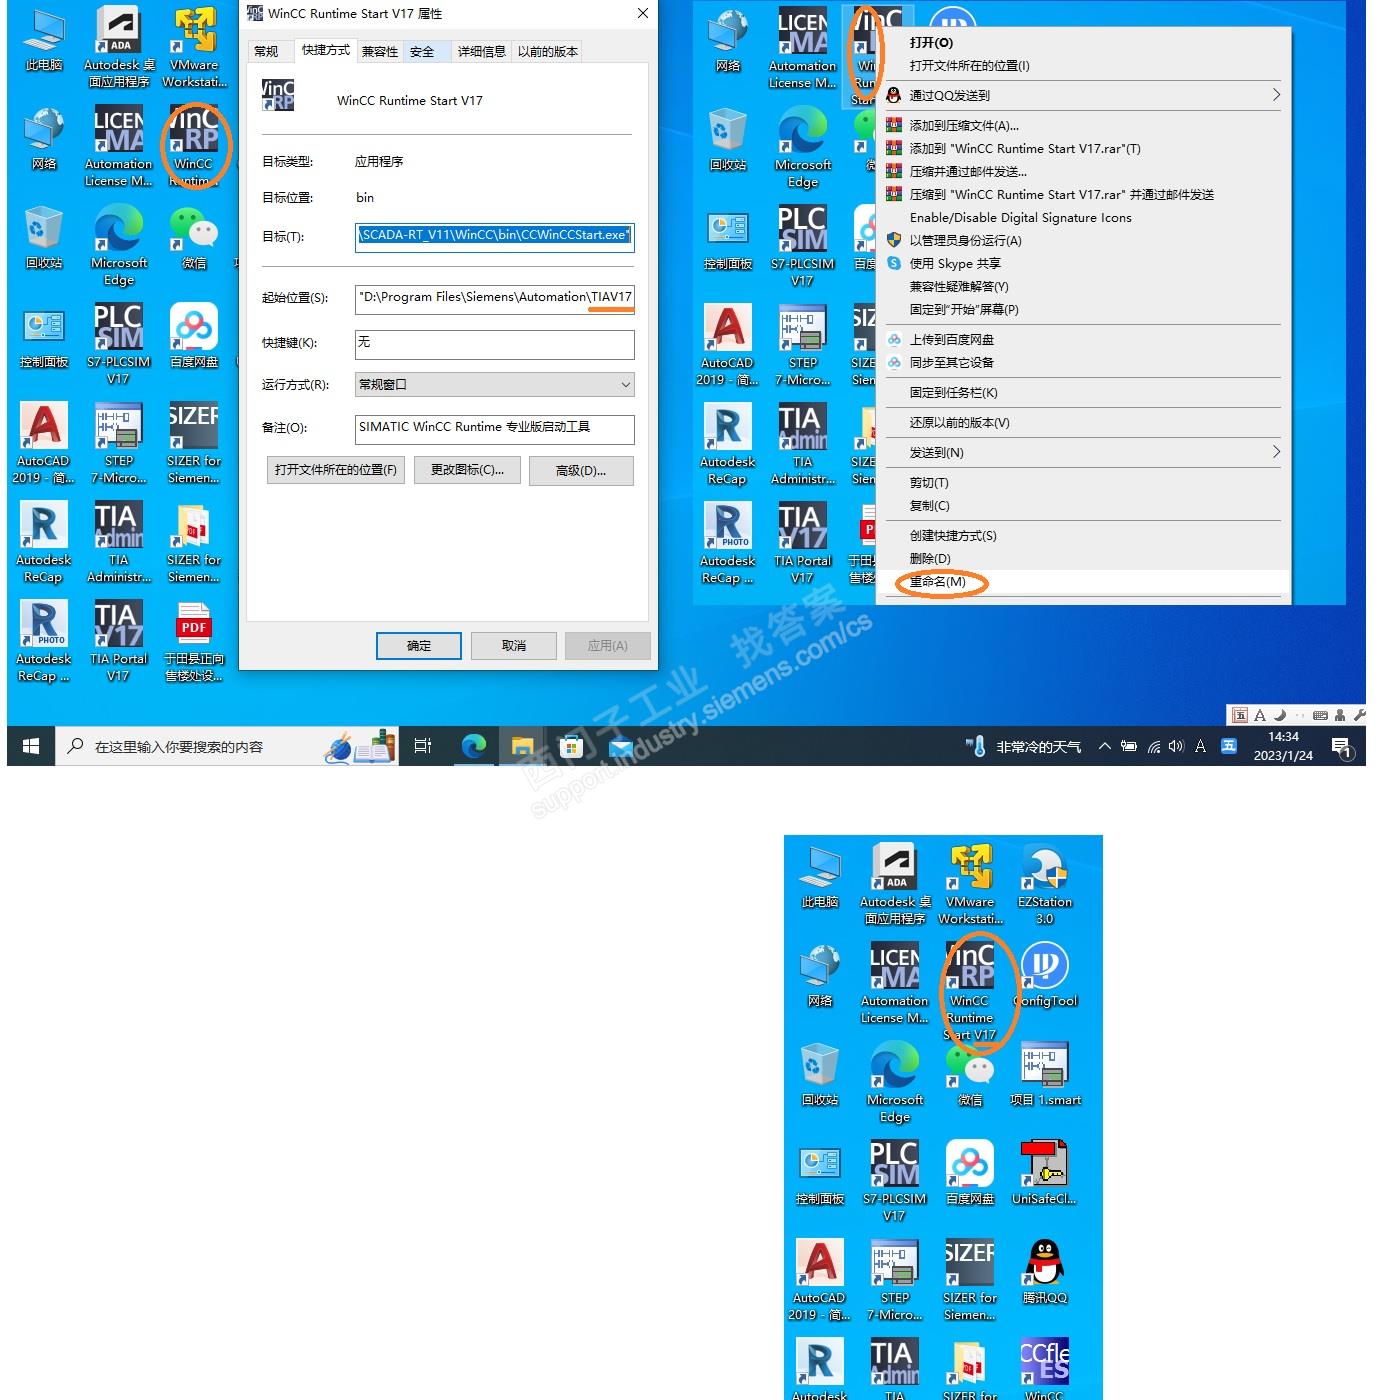Open Microsoft Store from the taskbar
This screenshot has width=1383, height=1400.
coord(571,746)
